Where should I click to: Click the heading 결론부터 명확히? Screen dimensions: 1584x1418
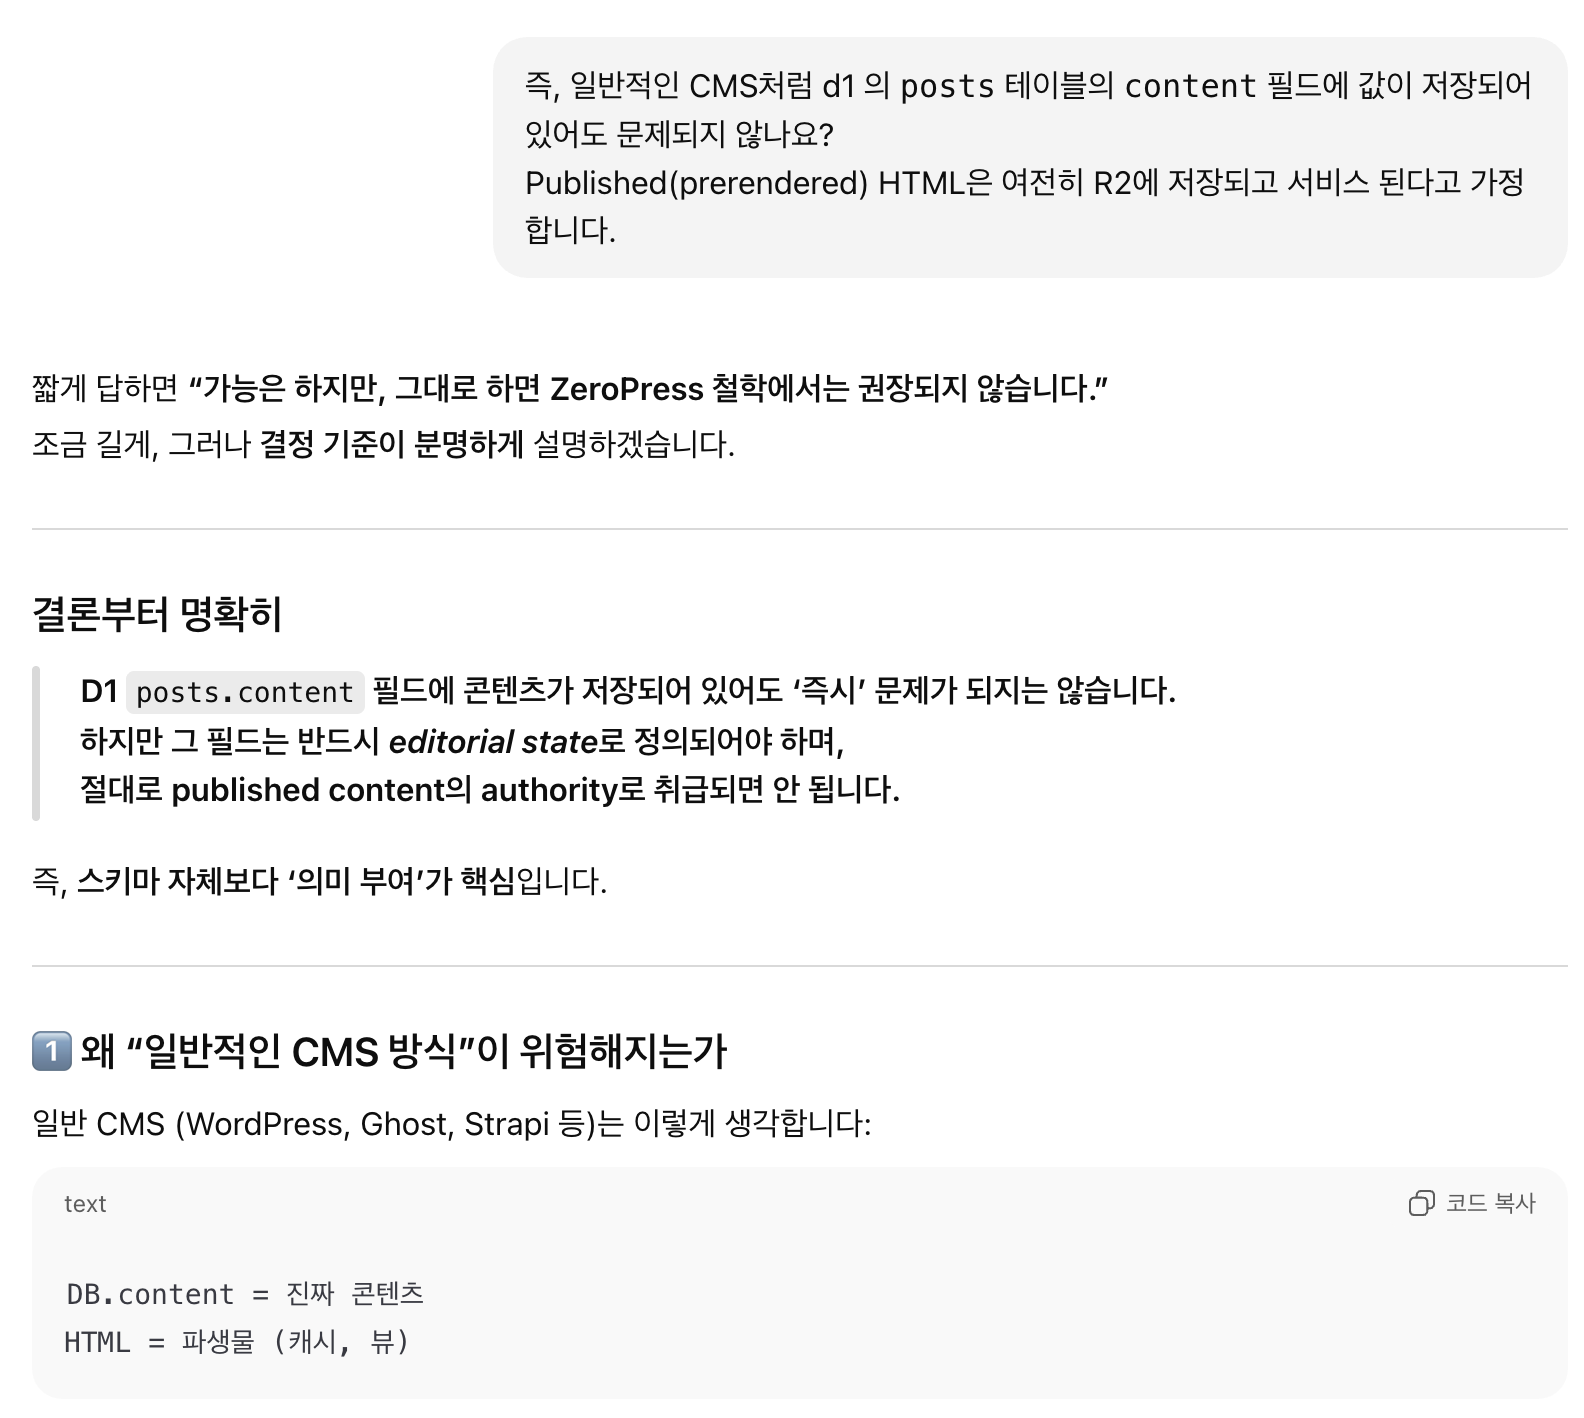pos(157,614)
